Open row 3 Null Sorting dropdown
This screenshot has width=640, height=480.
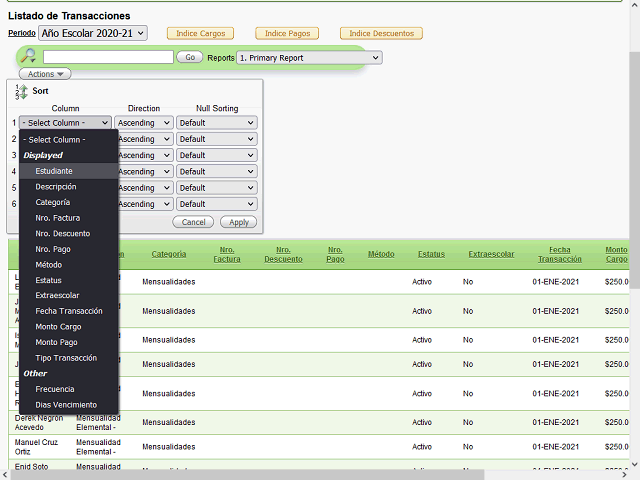click(217, 156)
